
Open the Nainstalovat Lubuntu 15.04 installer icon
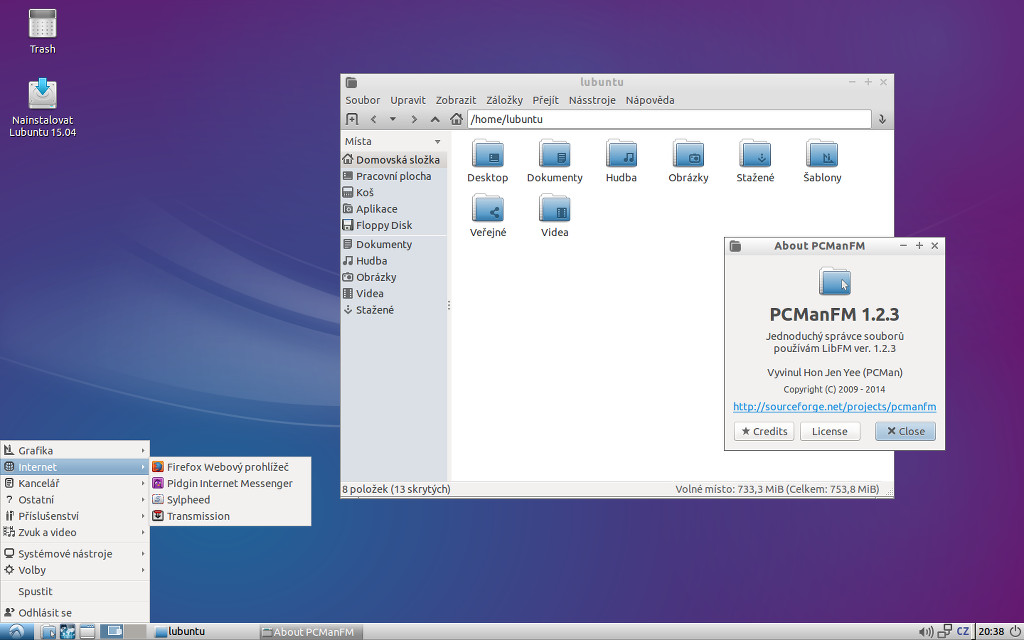(42, 108)
